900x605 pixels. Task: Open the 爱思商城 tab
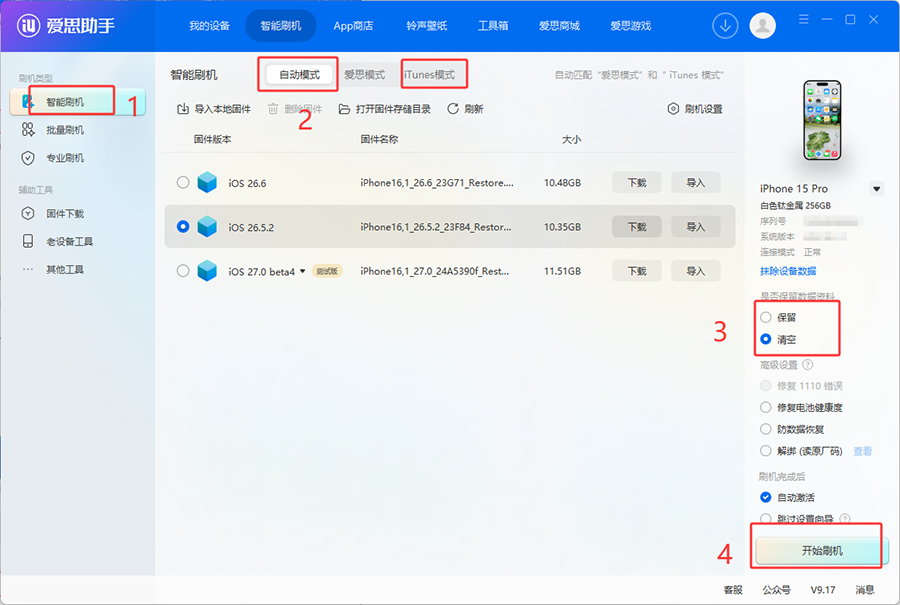(x=559, y=26)
